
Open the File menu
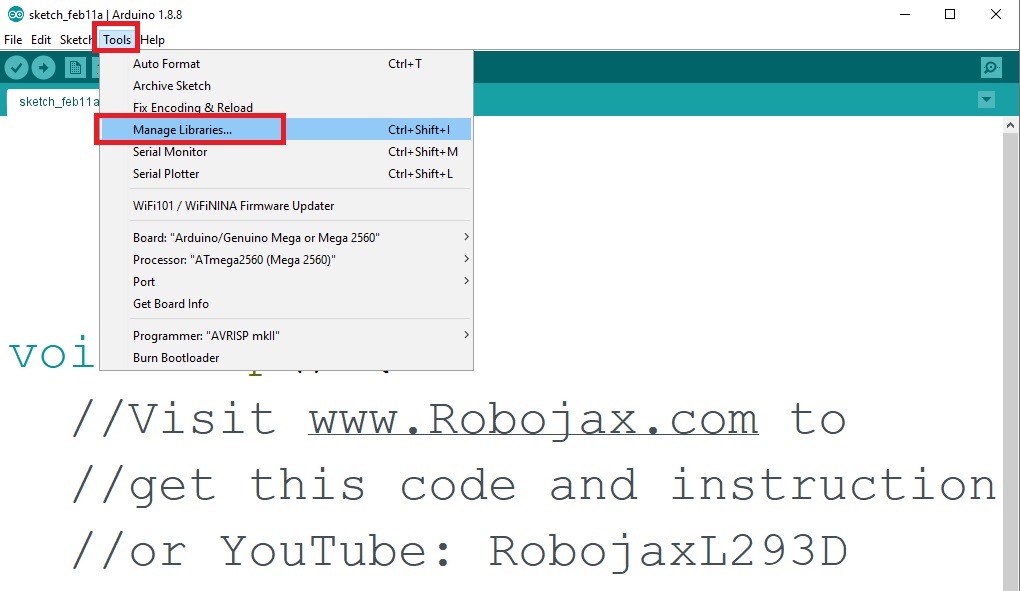click(x=13, y=40)
